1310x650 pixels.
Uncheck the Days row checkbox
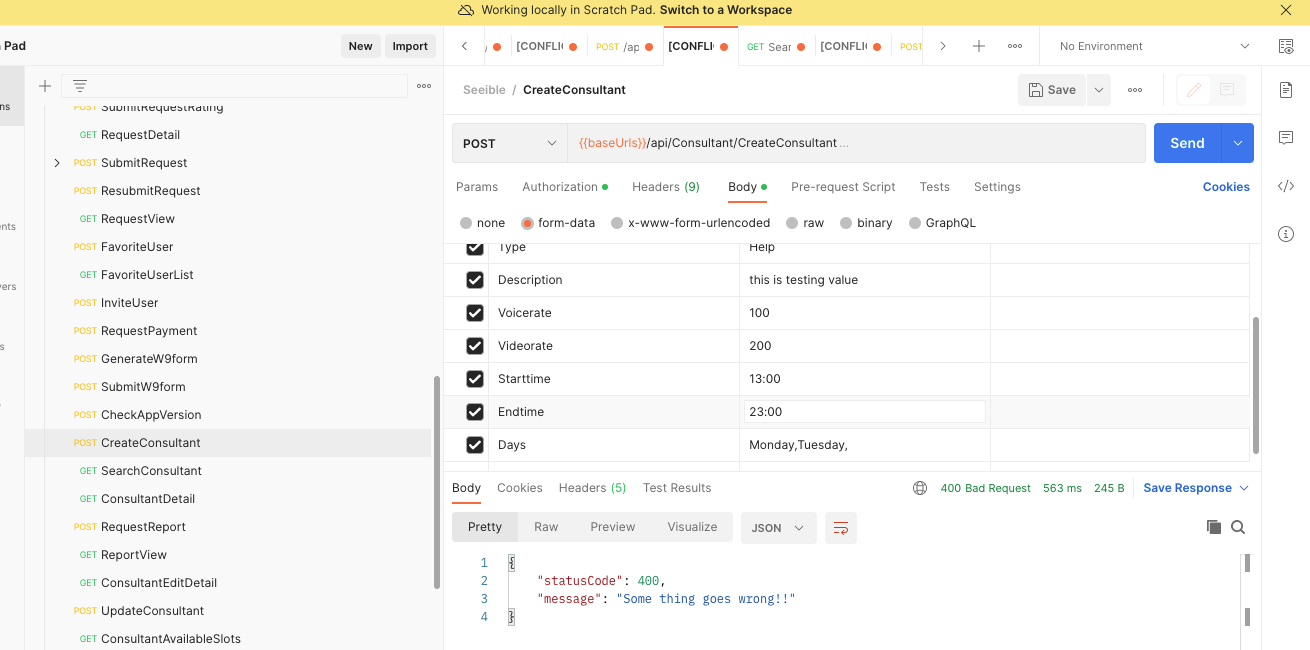475,445
